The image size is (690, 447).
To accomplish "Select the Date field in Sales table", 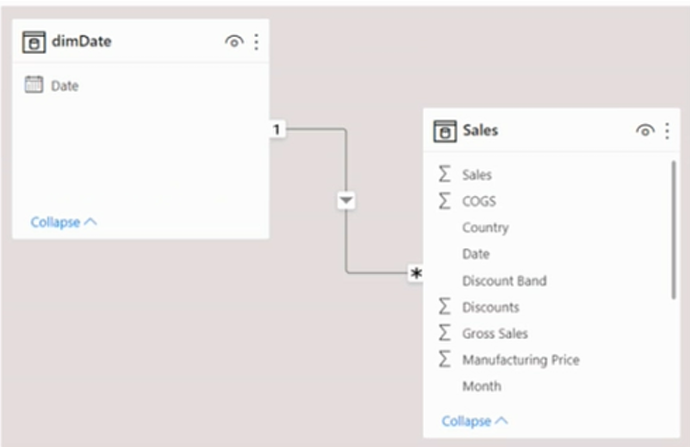I will [x=476, y=254].
